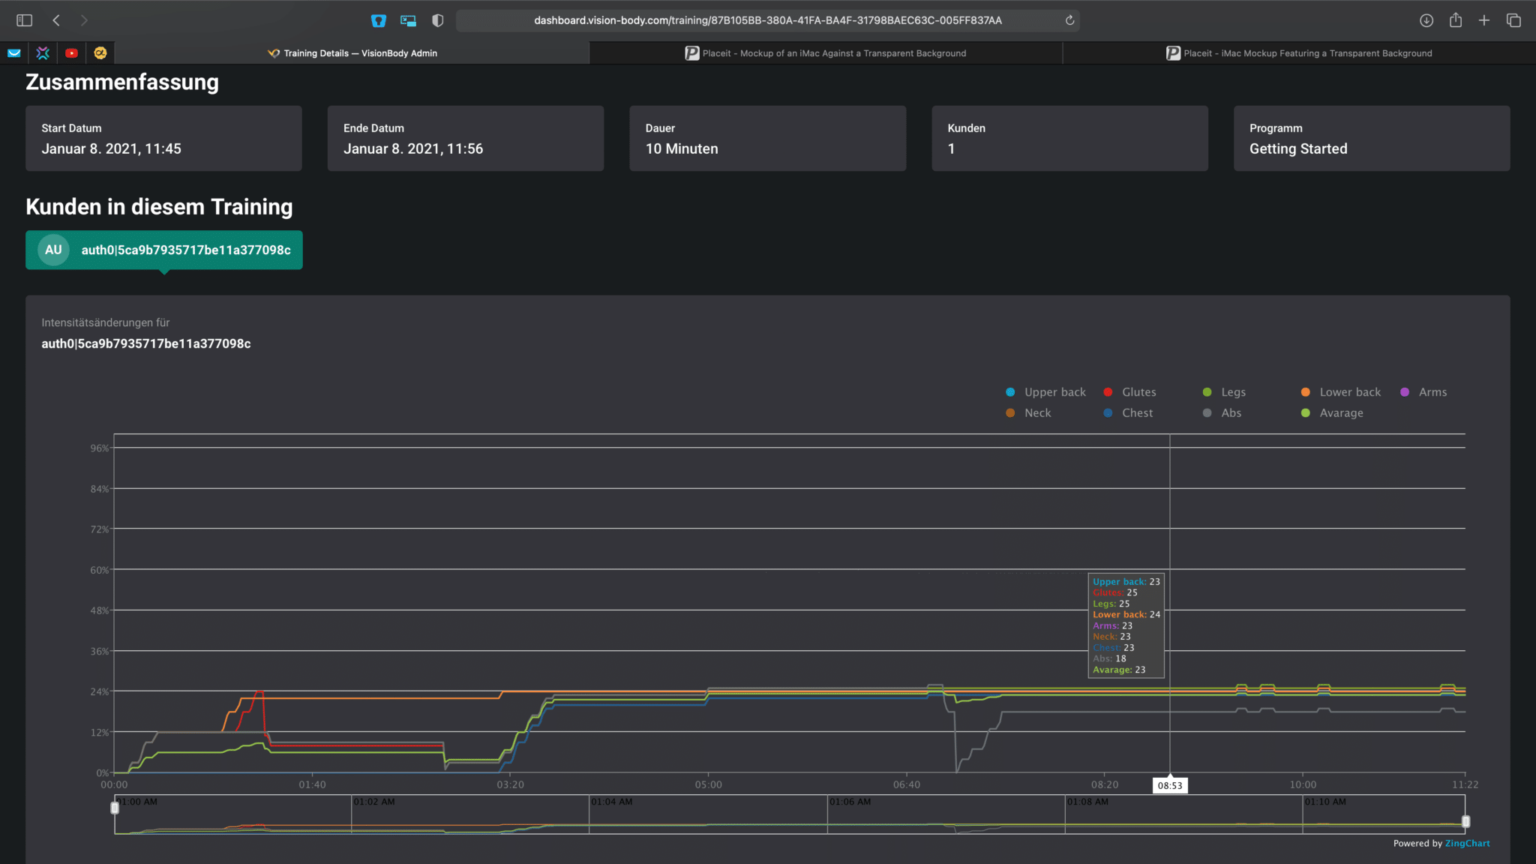Click the right handle of chart range slider
The width and height of the screenshot is (1536, 864).
coord(1465,821)
